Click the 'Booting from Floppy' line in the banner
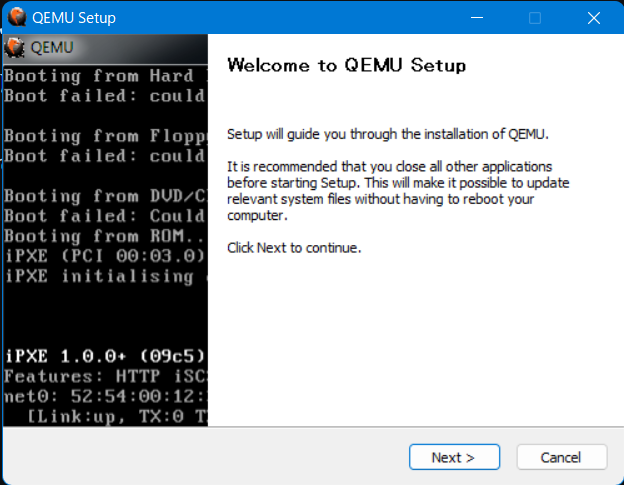624x485 pixels. (x=104, y=136)
